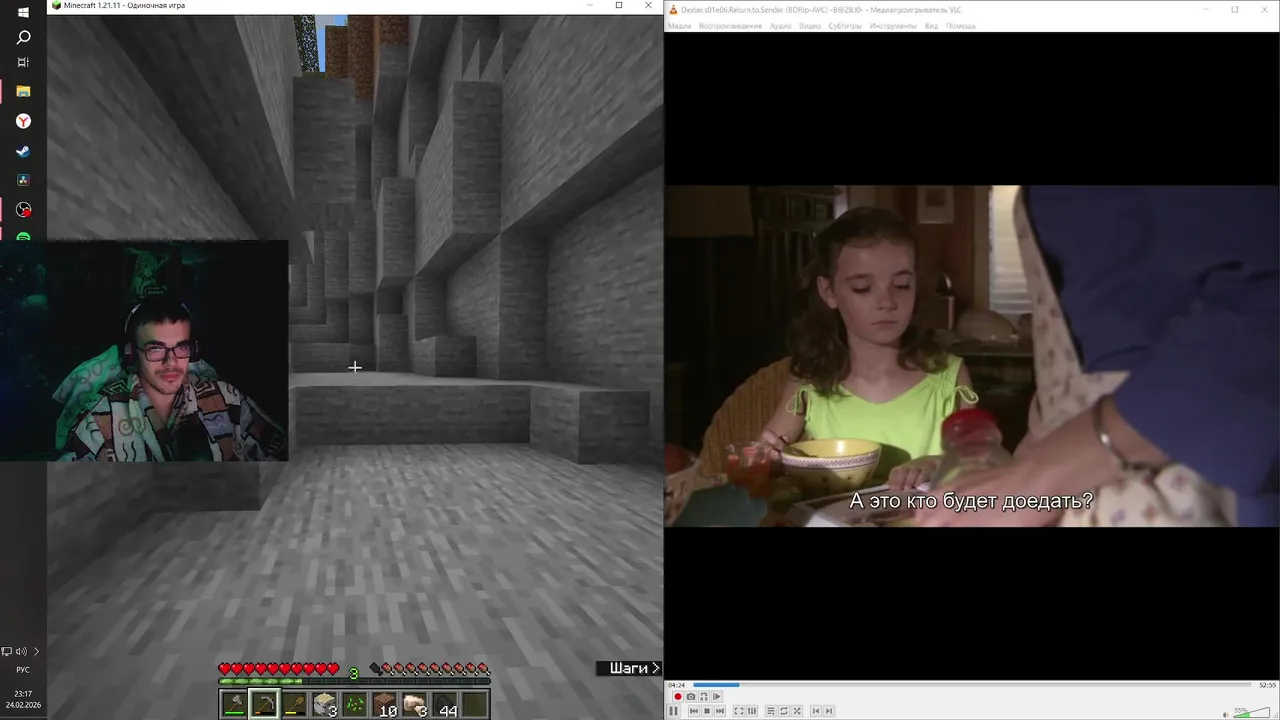Open the Медиа menu in VLC
Screen dimensions: 1280x720
coord(679,26)
